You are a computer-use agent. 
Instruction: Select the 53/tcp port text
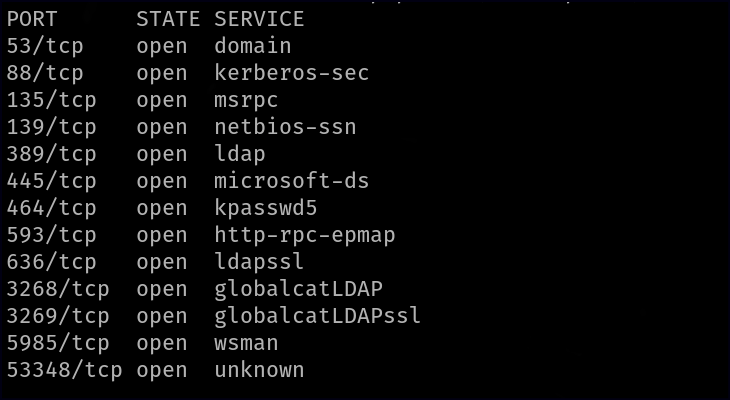(45, 46)
